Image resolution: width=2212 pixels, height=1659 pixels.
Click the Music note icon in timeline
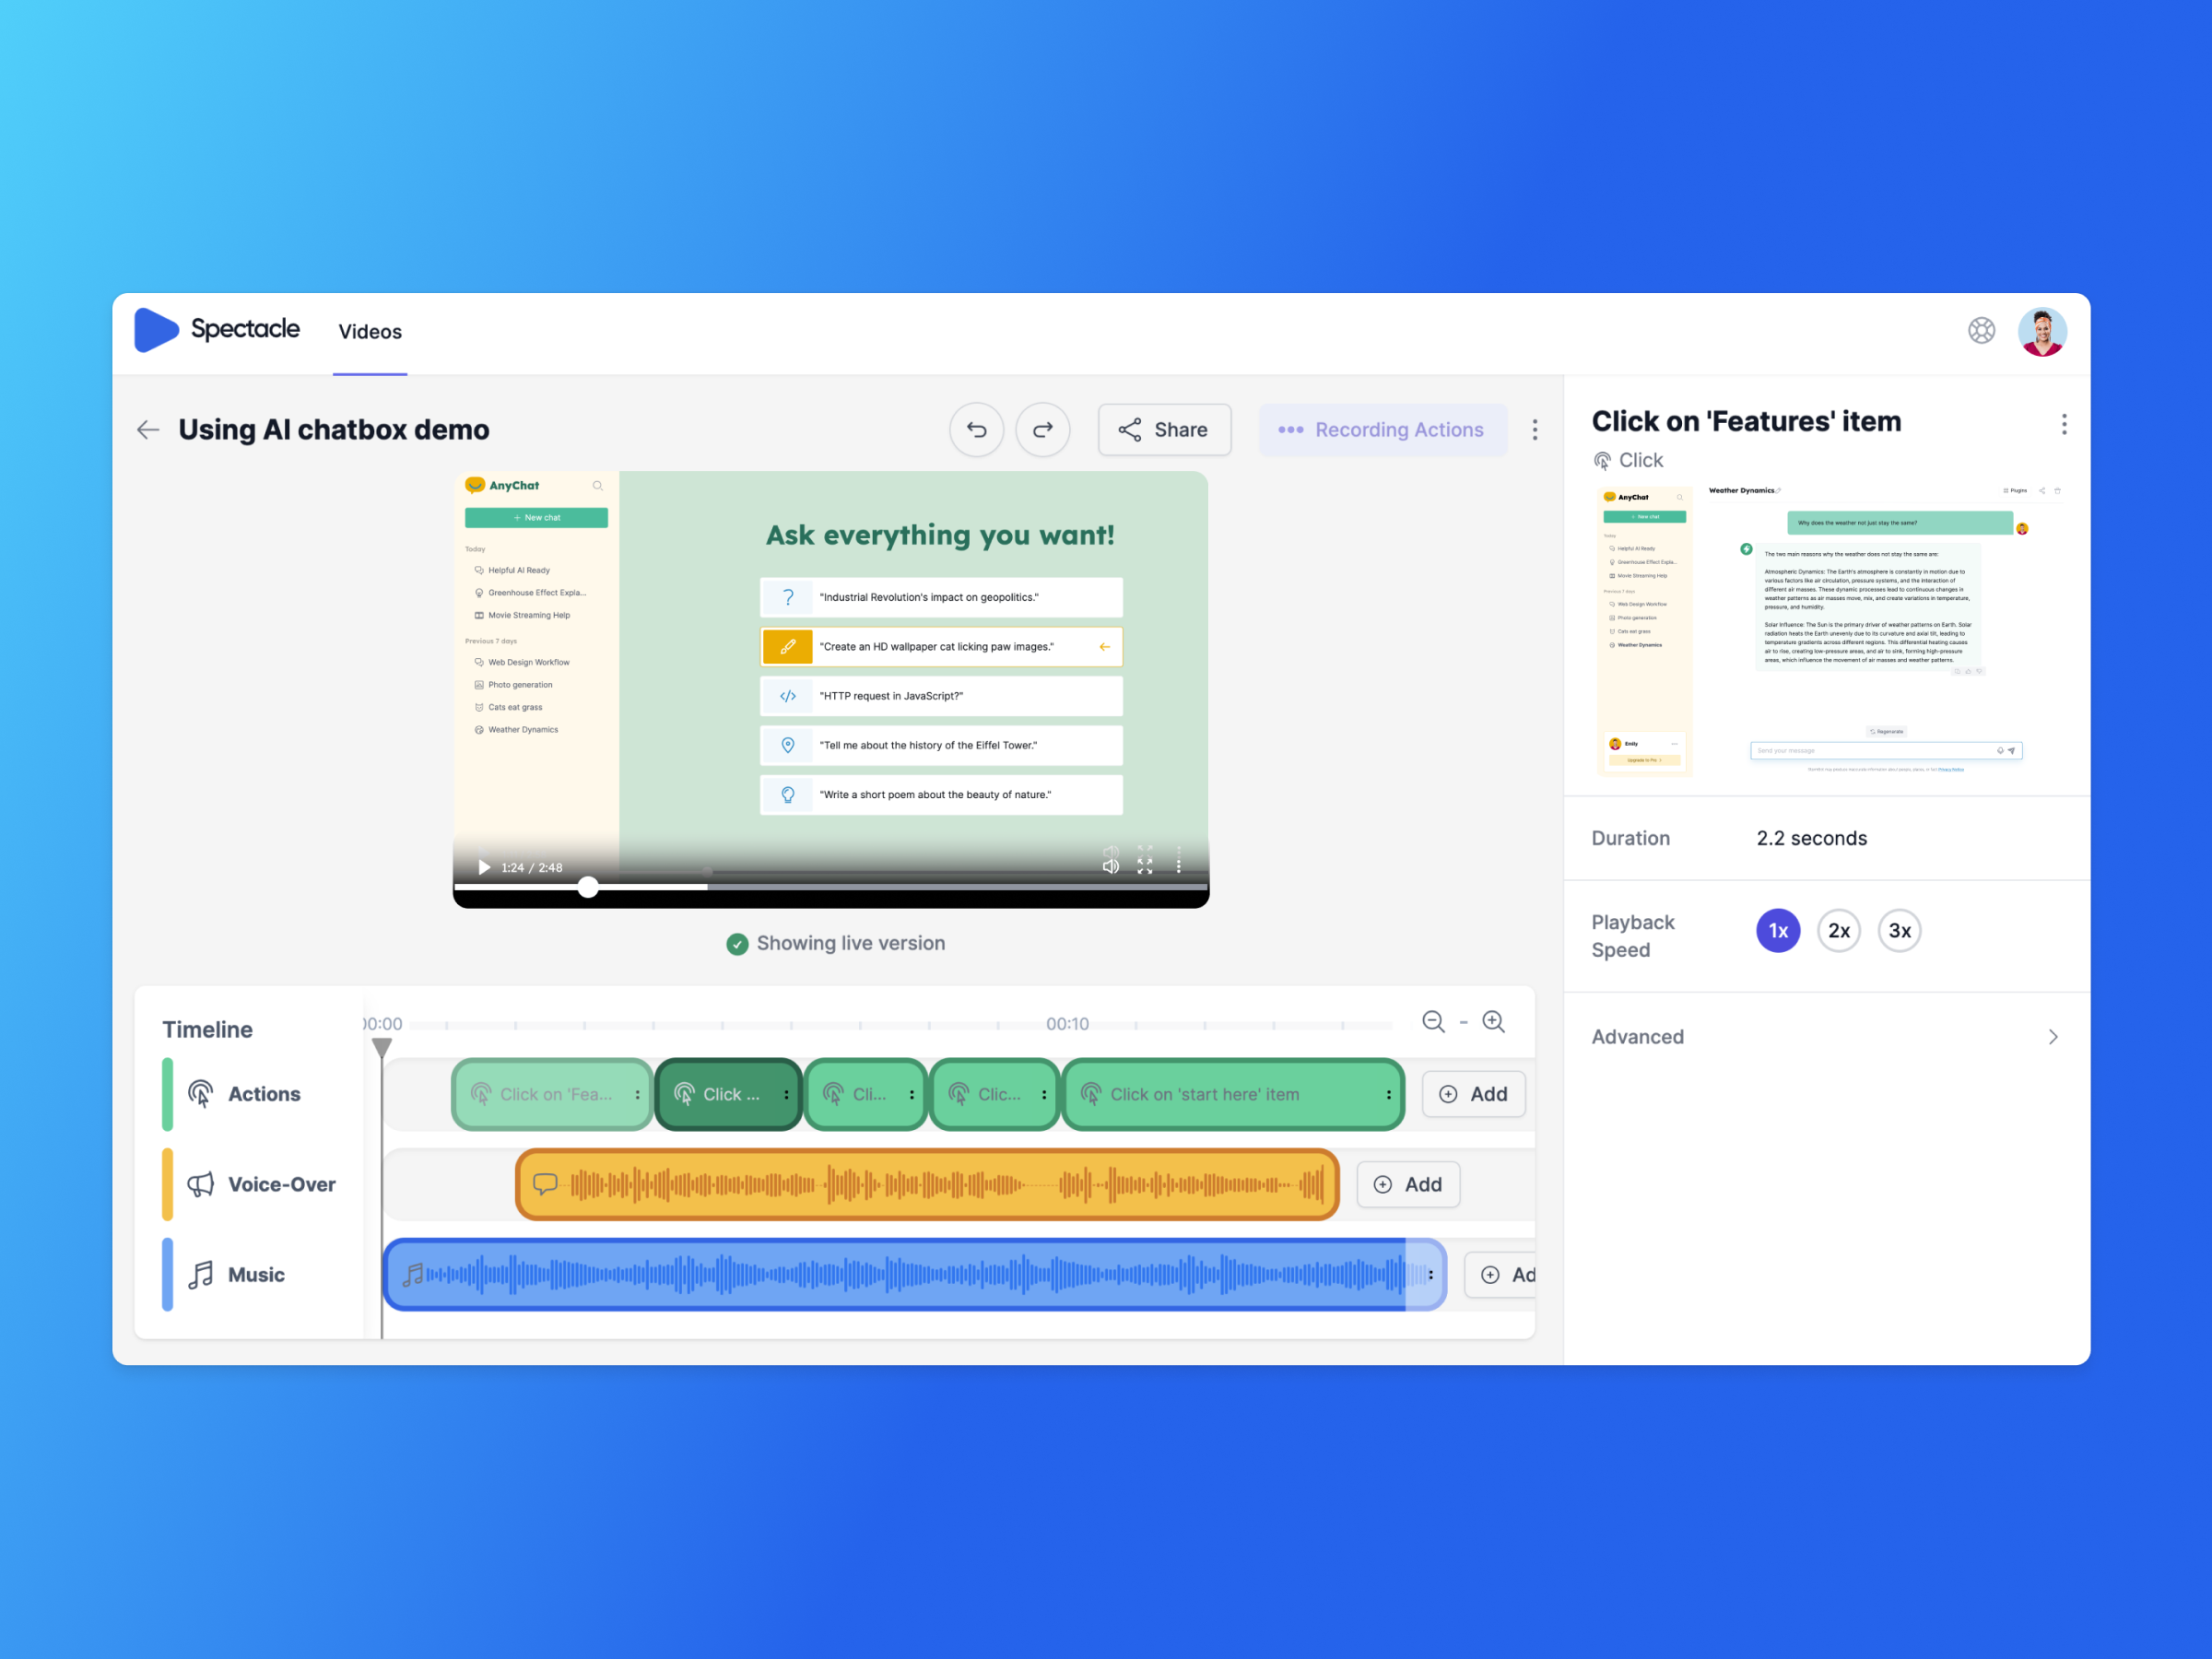click(x=207, y=1274)
